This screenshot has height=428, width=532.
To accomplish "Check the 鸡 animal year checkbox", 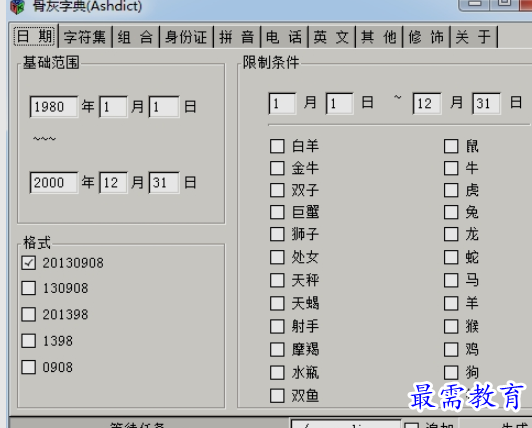I will (451, 349).
